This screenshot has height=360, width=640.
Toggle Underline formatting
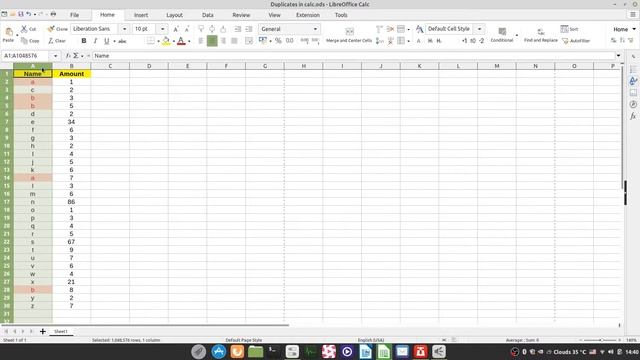pos(107,41)
